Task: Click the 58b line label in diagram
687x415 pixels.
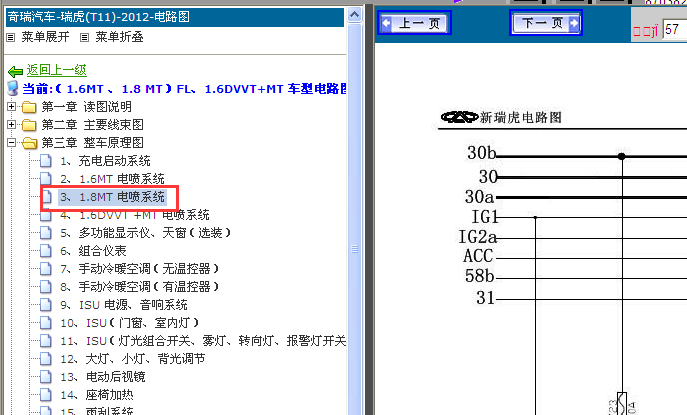Action: coord(479,276)
